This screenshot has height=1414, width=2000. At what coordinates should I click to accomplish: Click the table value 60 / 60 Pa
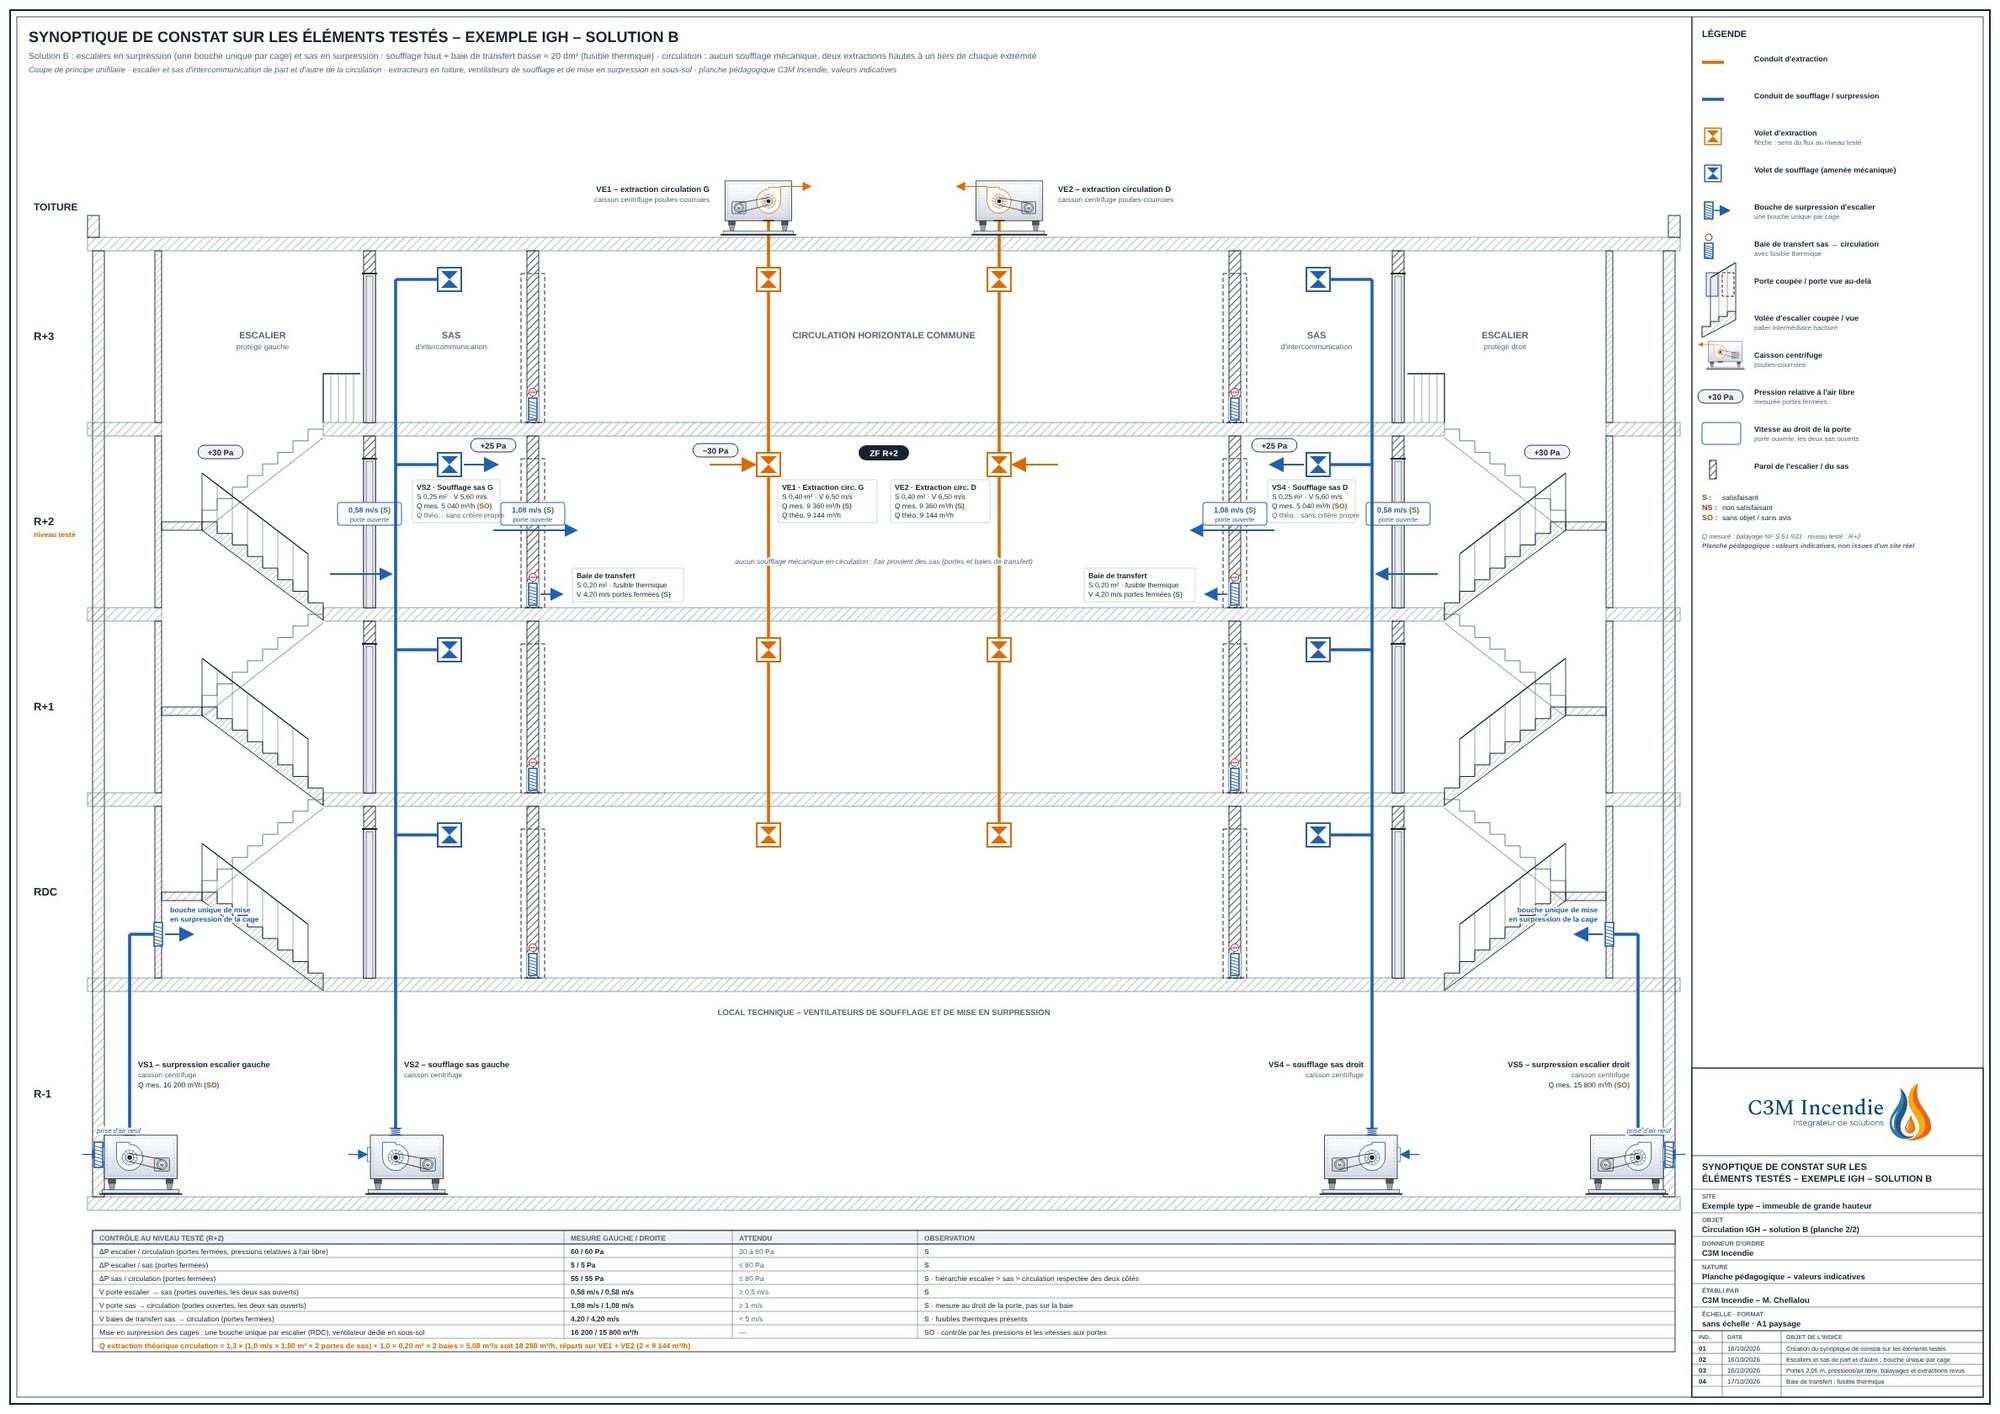(x=587, y=1252)
